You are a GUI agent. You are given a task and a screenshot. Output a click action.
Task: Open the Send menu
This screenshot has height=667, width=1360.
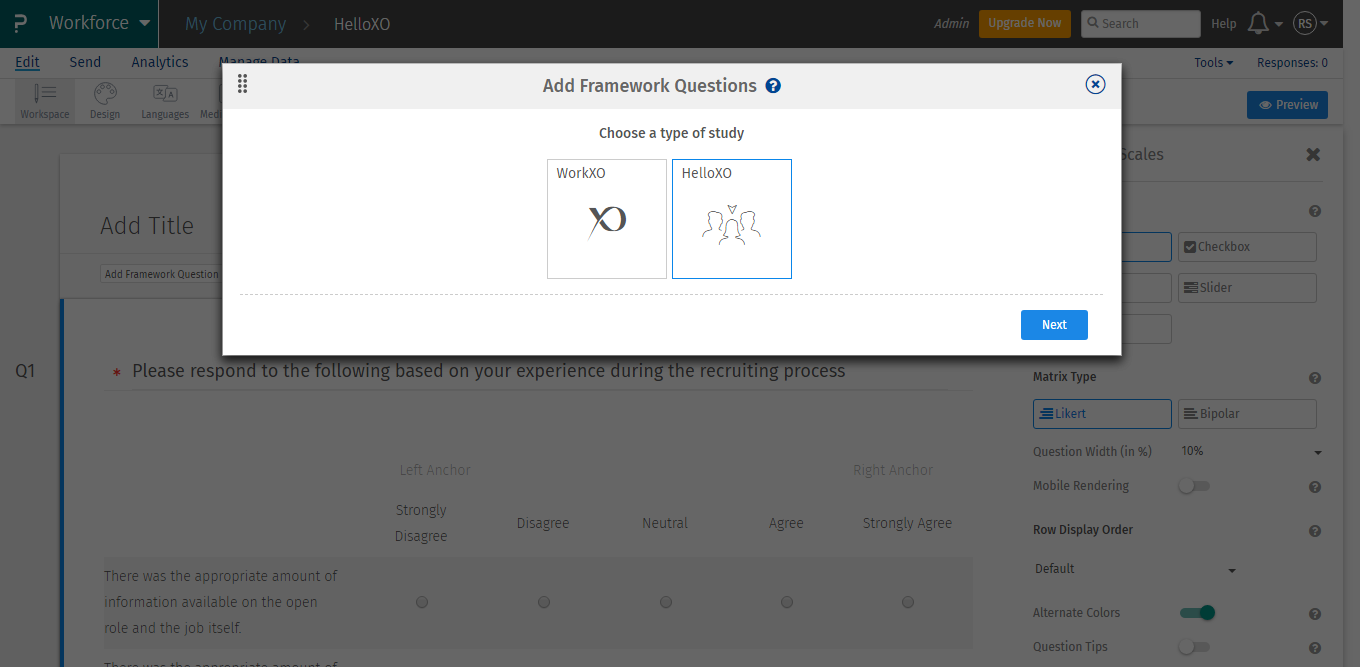tap(85, 61)
